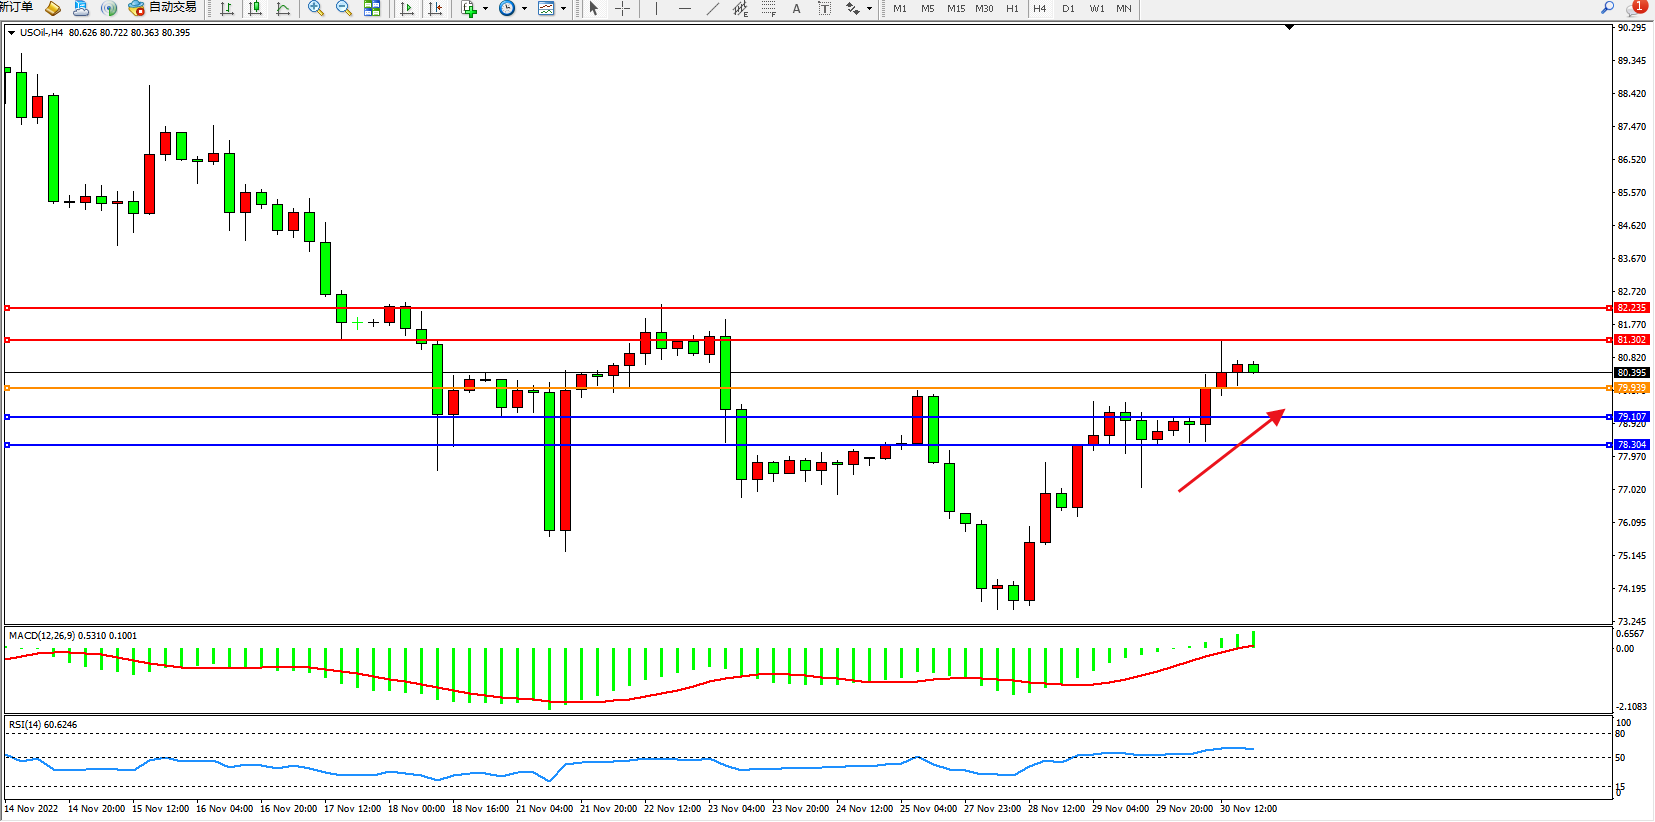Switch to the H1 timeframe
1655x822 pixels.
pos(1012,9)
